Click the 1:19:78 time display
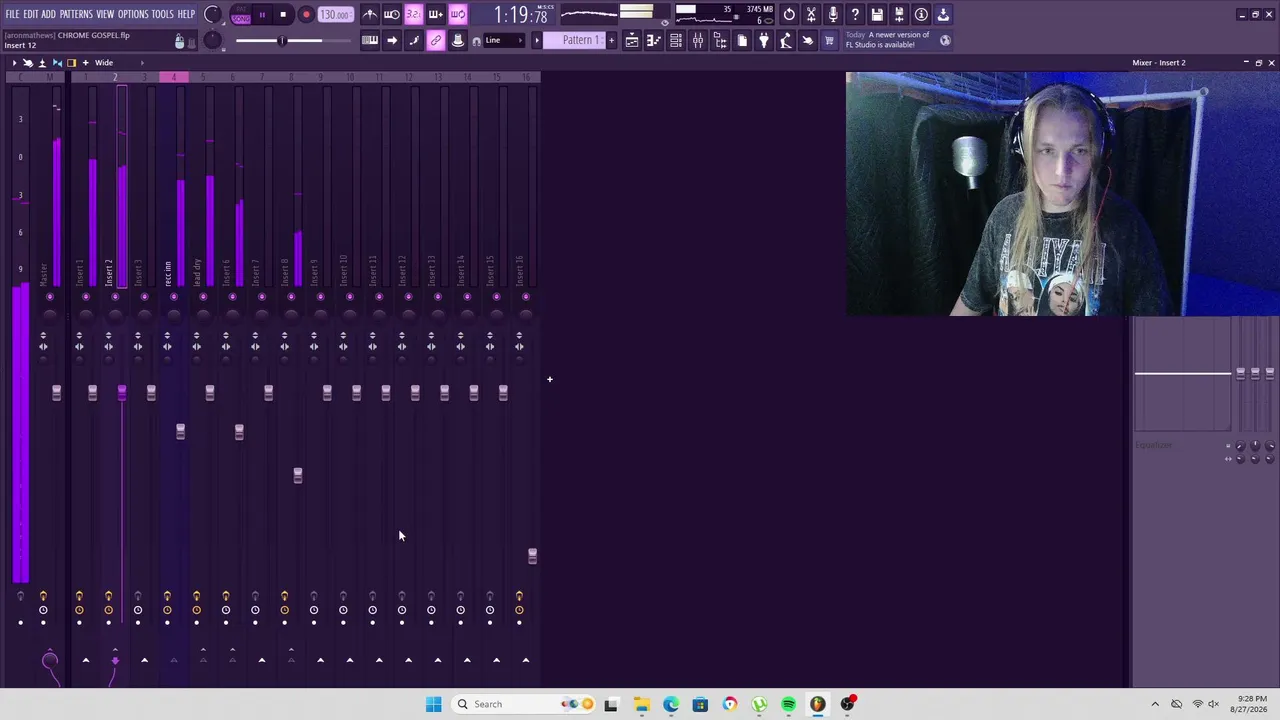Screen dimensions: 1280x720 (521, 15)
